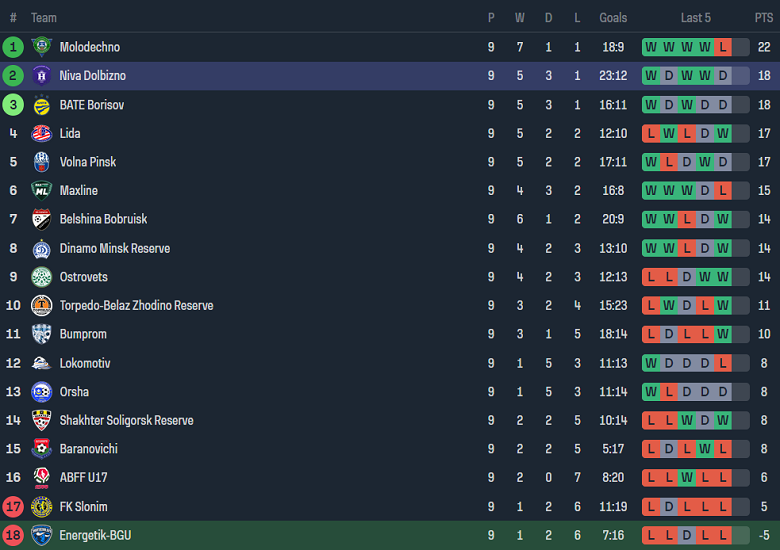
Task: Click the FK Slonim club badge
Action: pyautogui.click(x=41, y=507)
